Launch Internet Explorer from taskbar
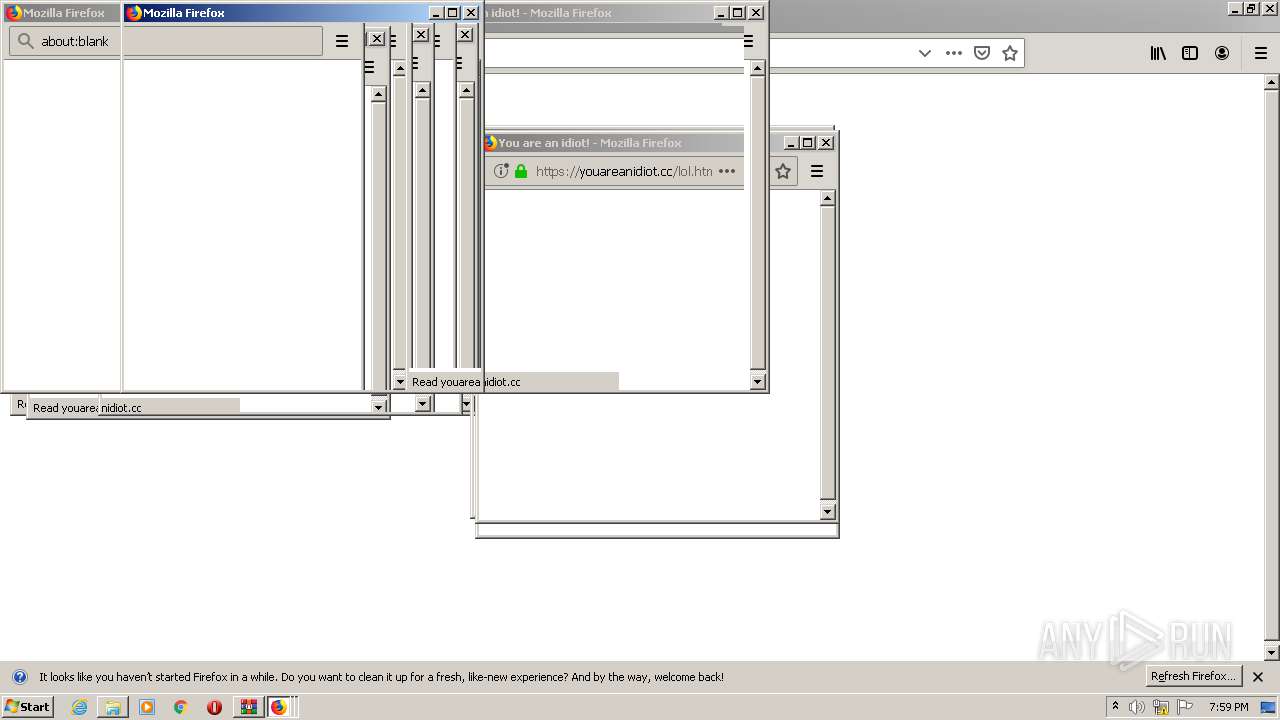Image resolution: width=1280 pixels, height=720 pixels. tap(80, 707)
